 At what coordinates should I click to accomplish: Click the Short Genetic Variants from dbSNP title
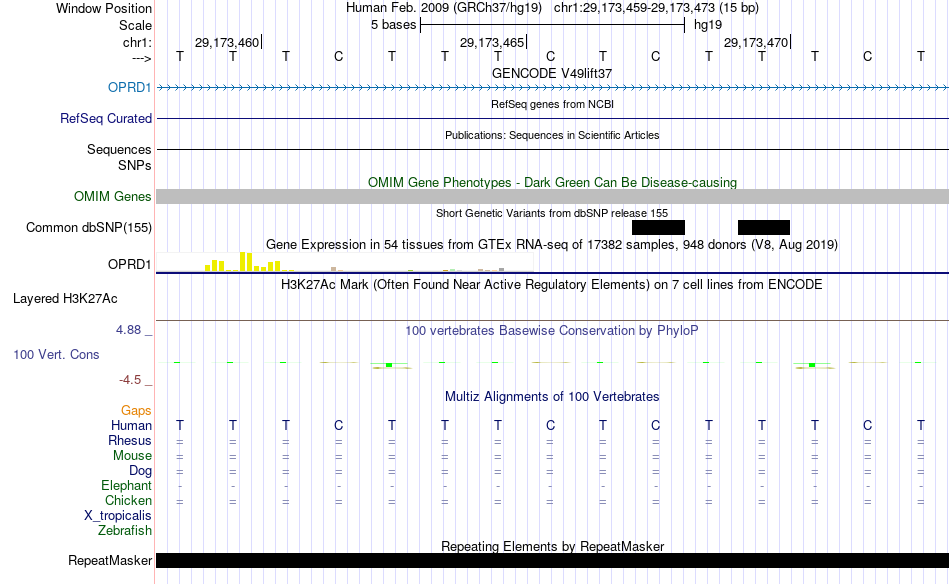tap(552, 213)
